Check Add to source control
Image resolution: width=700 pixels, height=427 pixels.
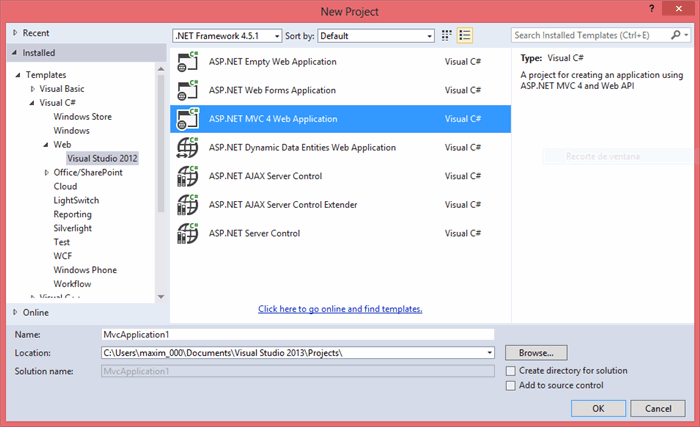tap(511, 386)
